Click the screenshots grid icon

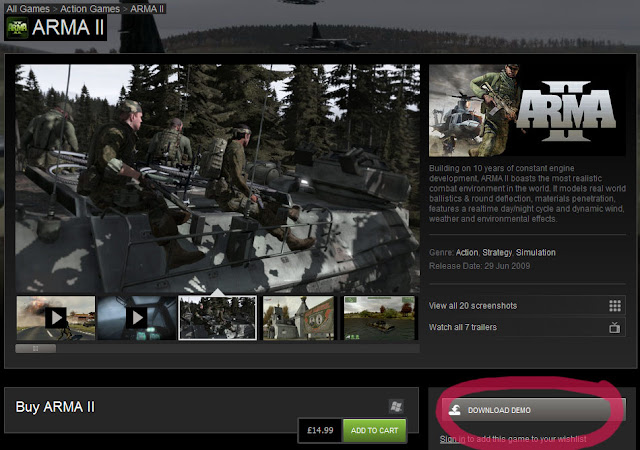[615, 305]
